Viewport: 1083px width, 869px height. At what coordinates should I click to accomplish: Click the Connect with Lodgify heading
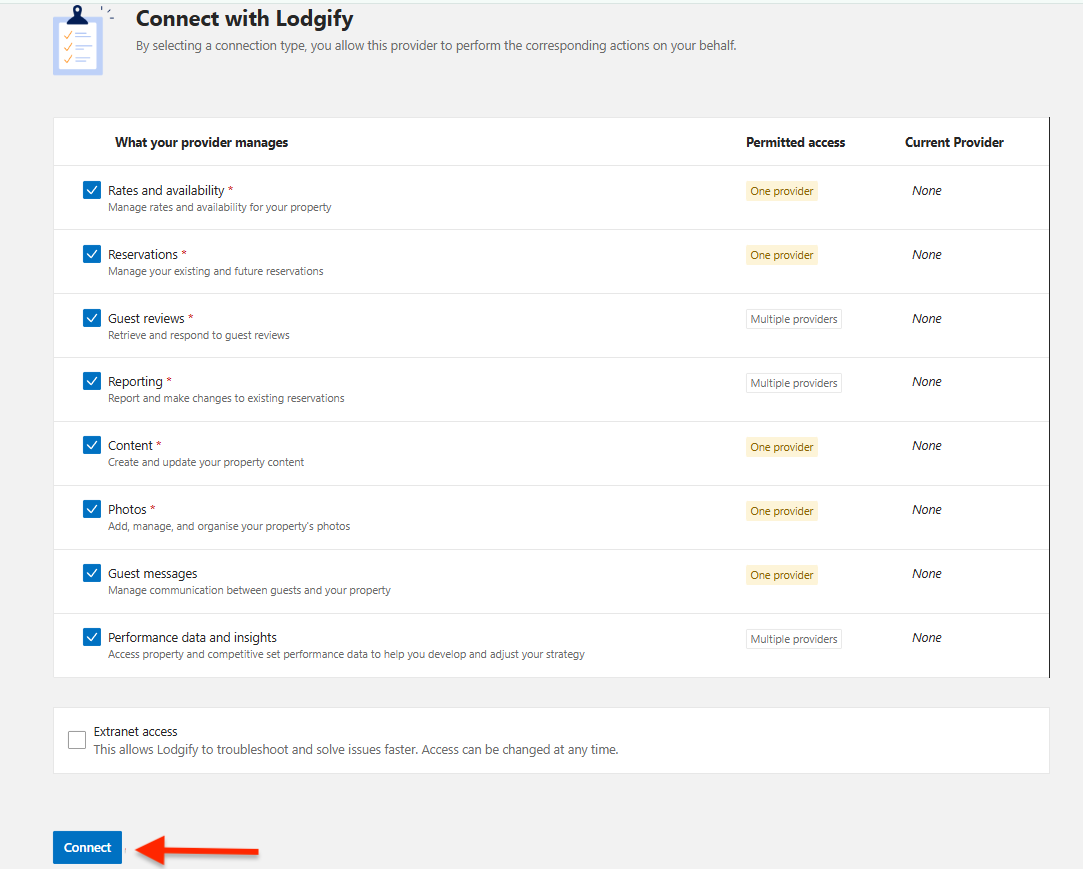[244, 19]
